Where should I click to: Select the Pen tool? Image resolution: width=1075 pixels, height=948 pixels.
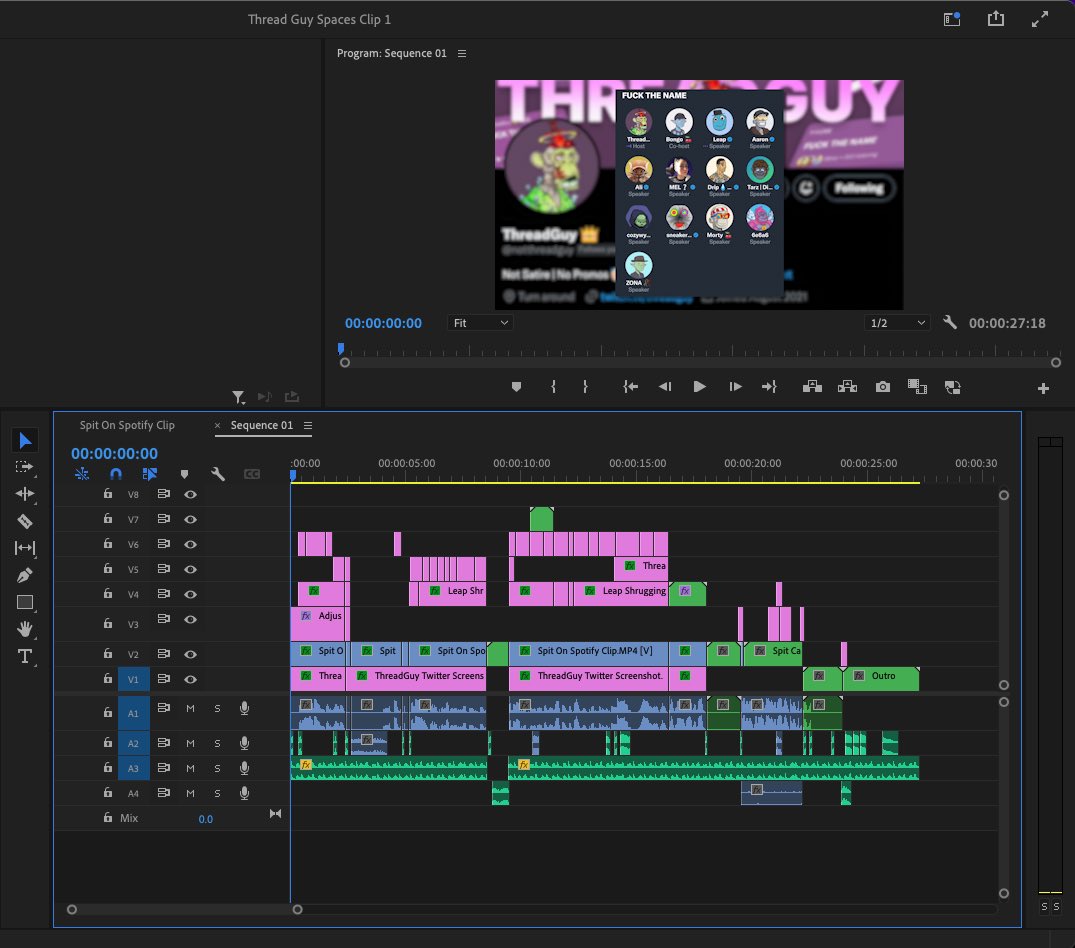(25, 575)
